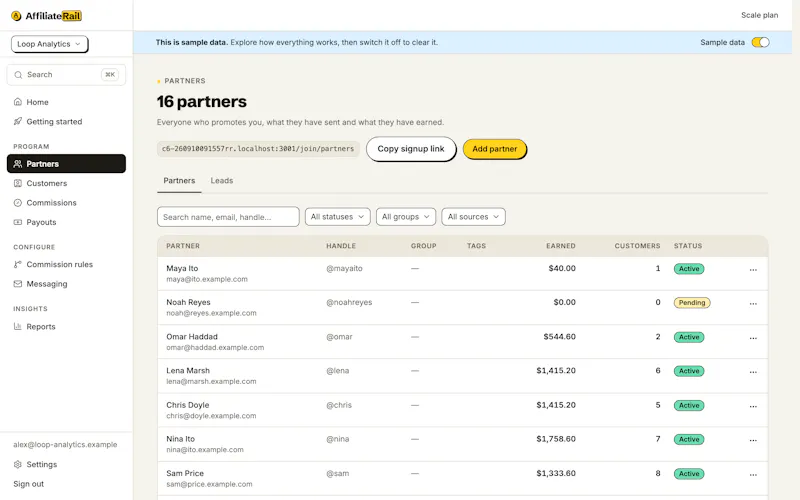800x500 pixels.
Task: Click the name Maya Ito
Action: pos(182,268)
